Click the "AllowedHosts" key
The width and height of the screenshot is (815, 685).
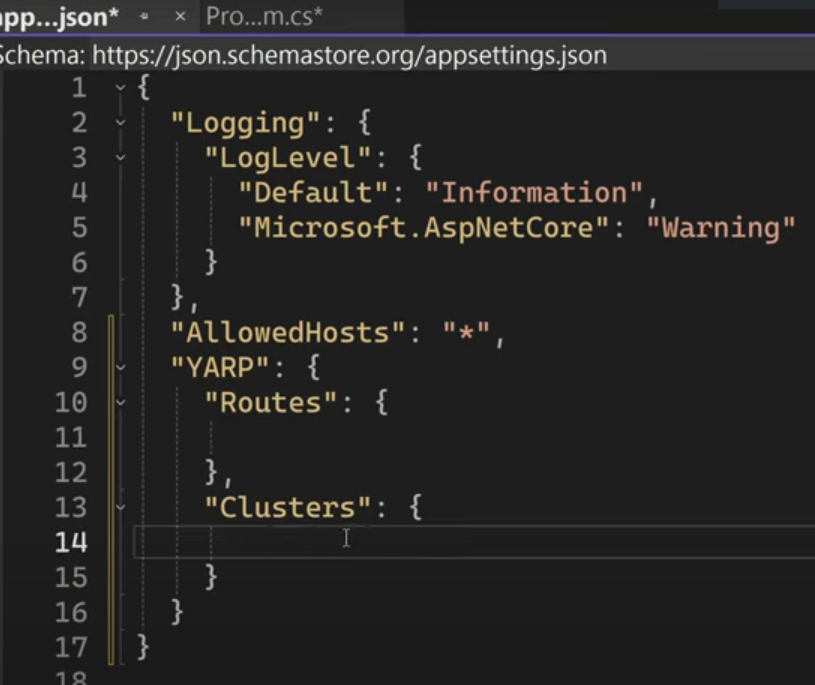(x=287, y=332)
